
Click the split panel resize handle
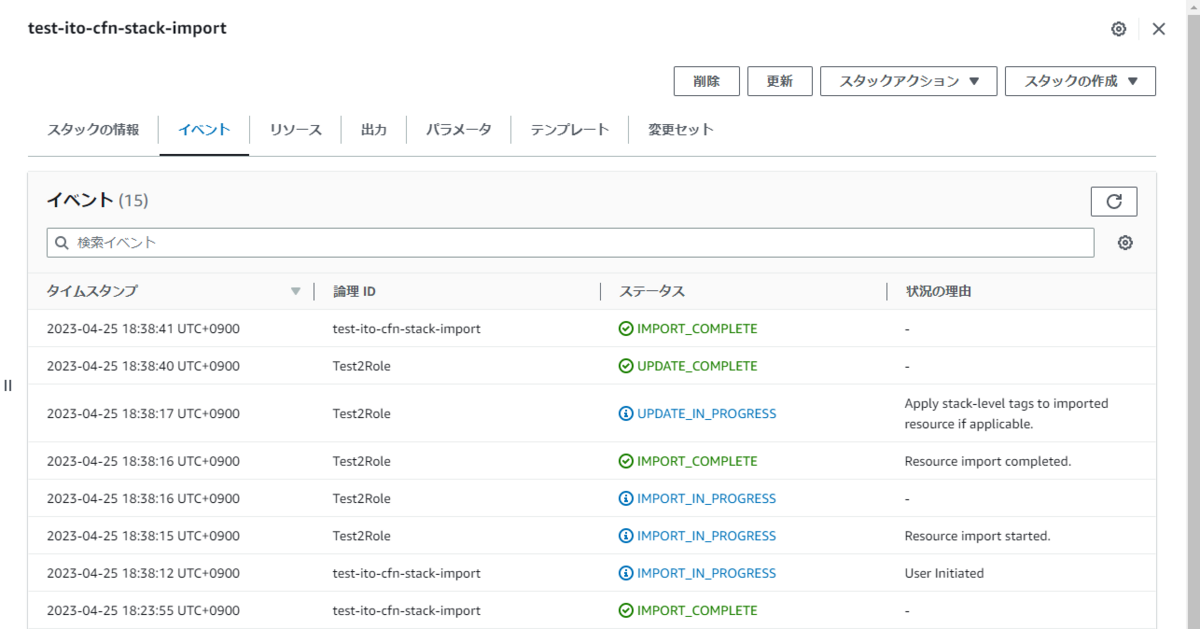8,385
